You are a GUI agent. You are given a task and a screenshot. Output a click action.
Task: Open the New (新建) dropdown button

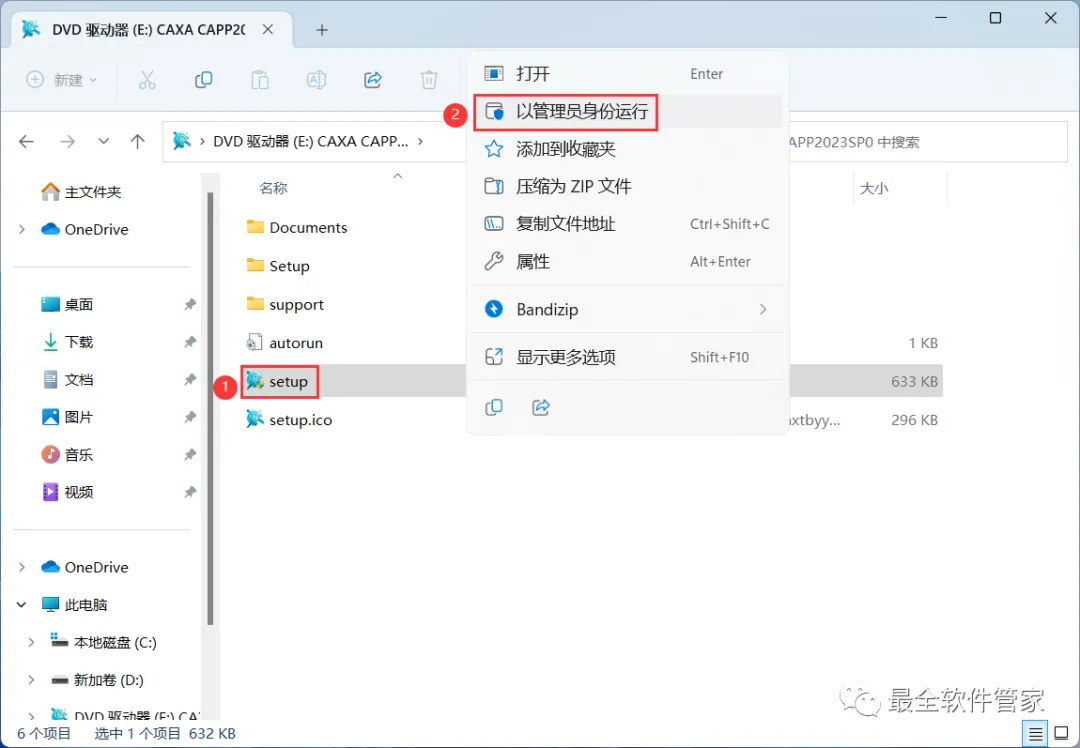coord(61,80)
